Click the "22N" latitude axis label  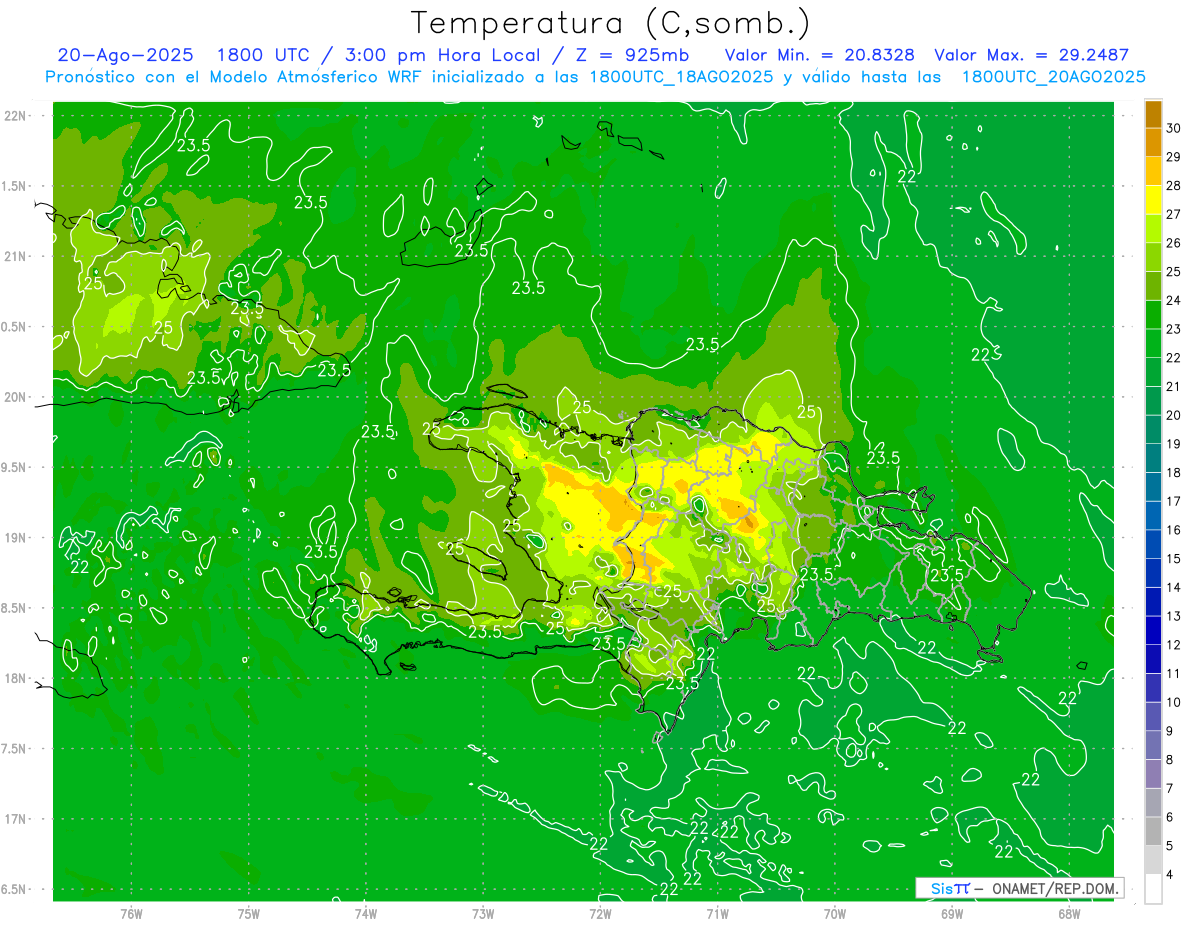pyautogui.click(x=17, y=115)
